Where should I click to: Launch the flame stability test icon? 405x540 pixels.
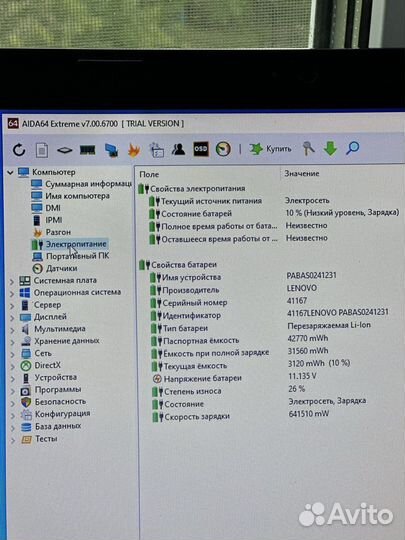(x=134, y=150)
